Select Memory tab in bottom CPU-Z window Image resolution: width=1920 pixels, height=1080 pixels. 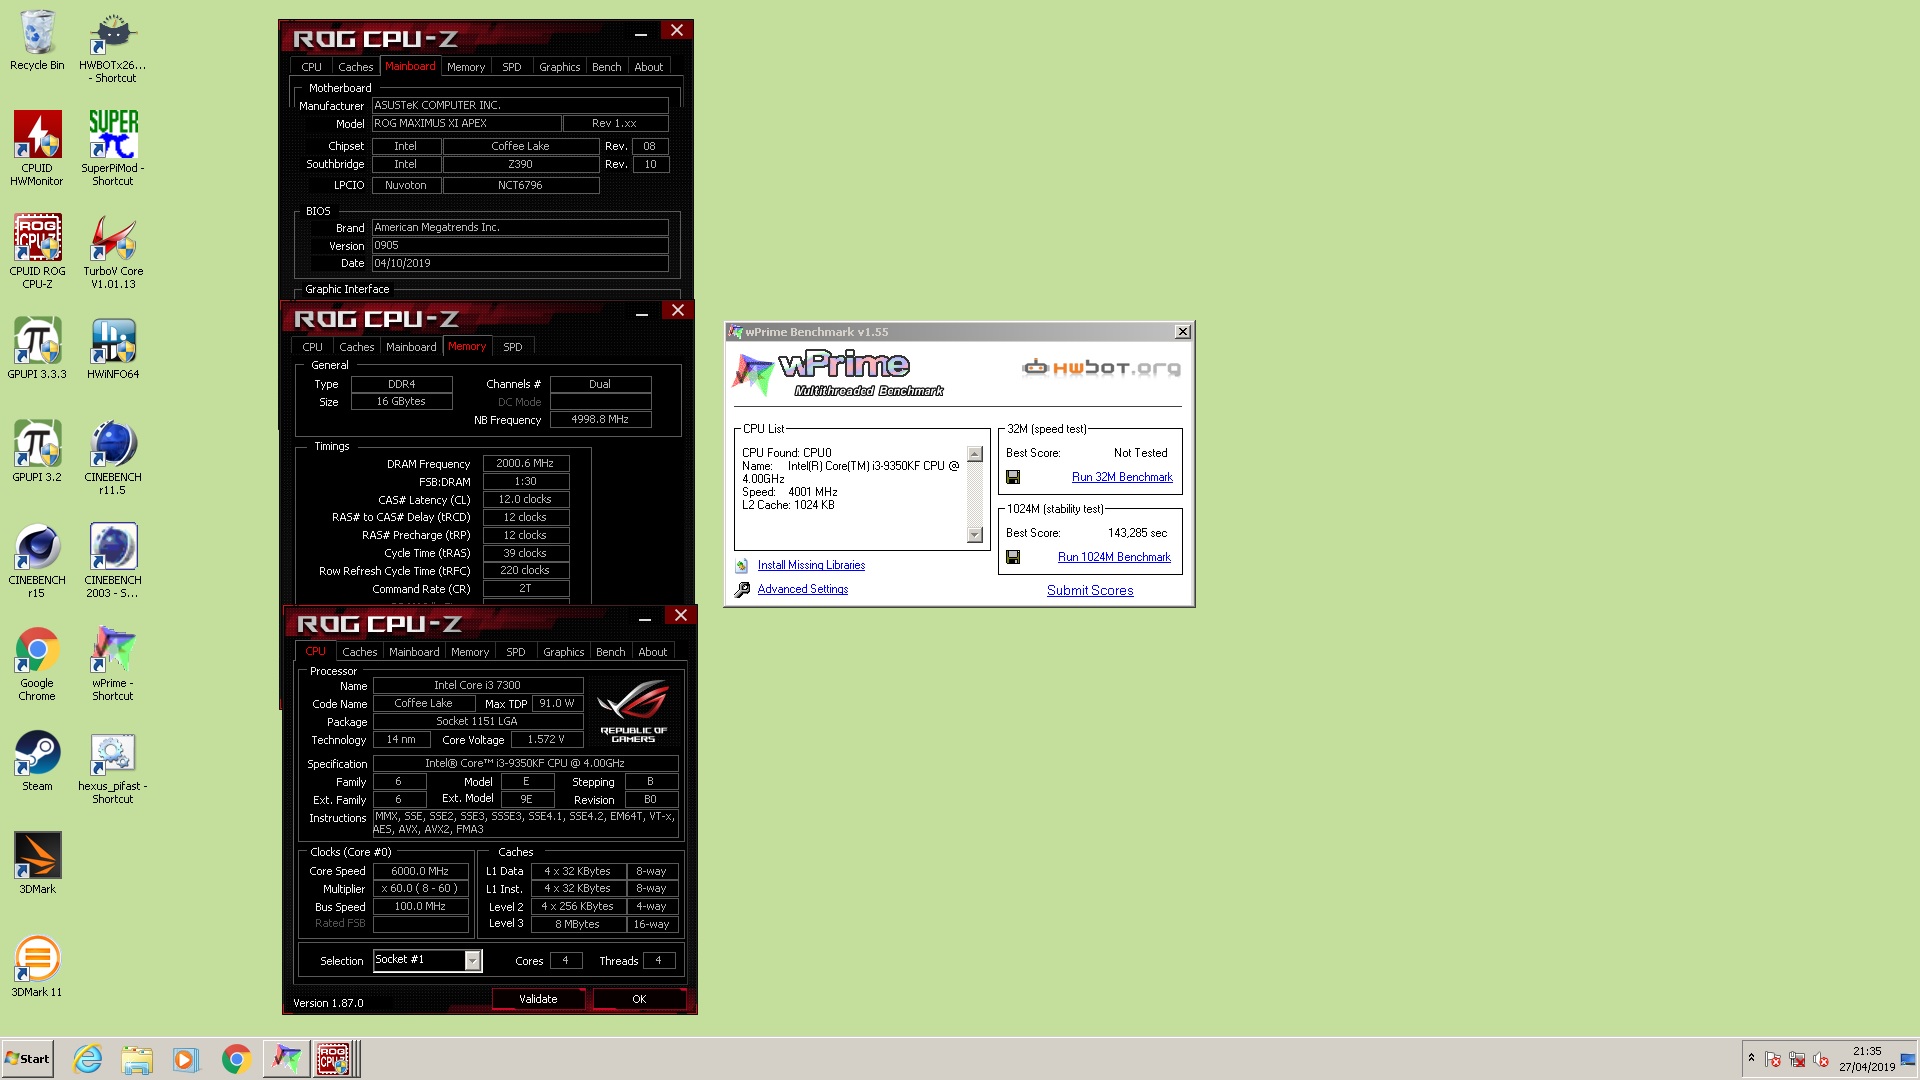[x=470, y=652]
